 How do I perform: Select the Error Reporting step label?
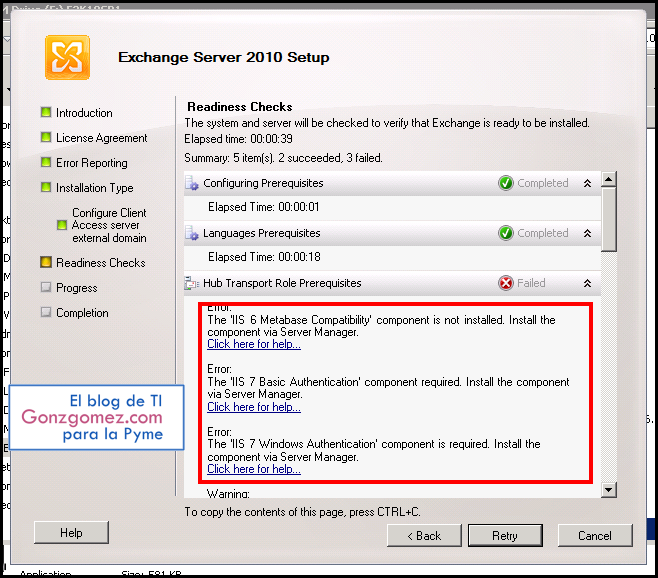[x=92, y=163]
